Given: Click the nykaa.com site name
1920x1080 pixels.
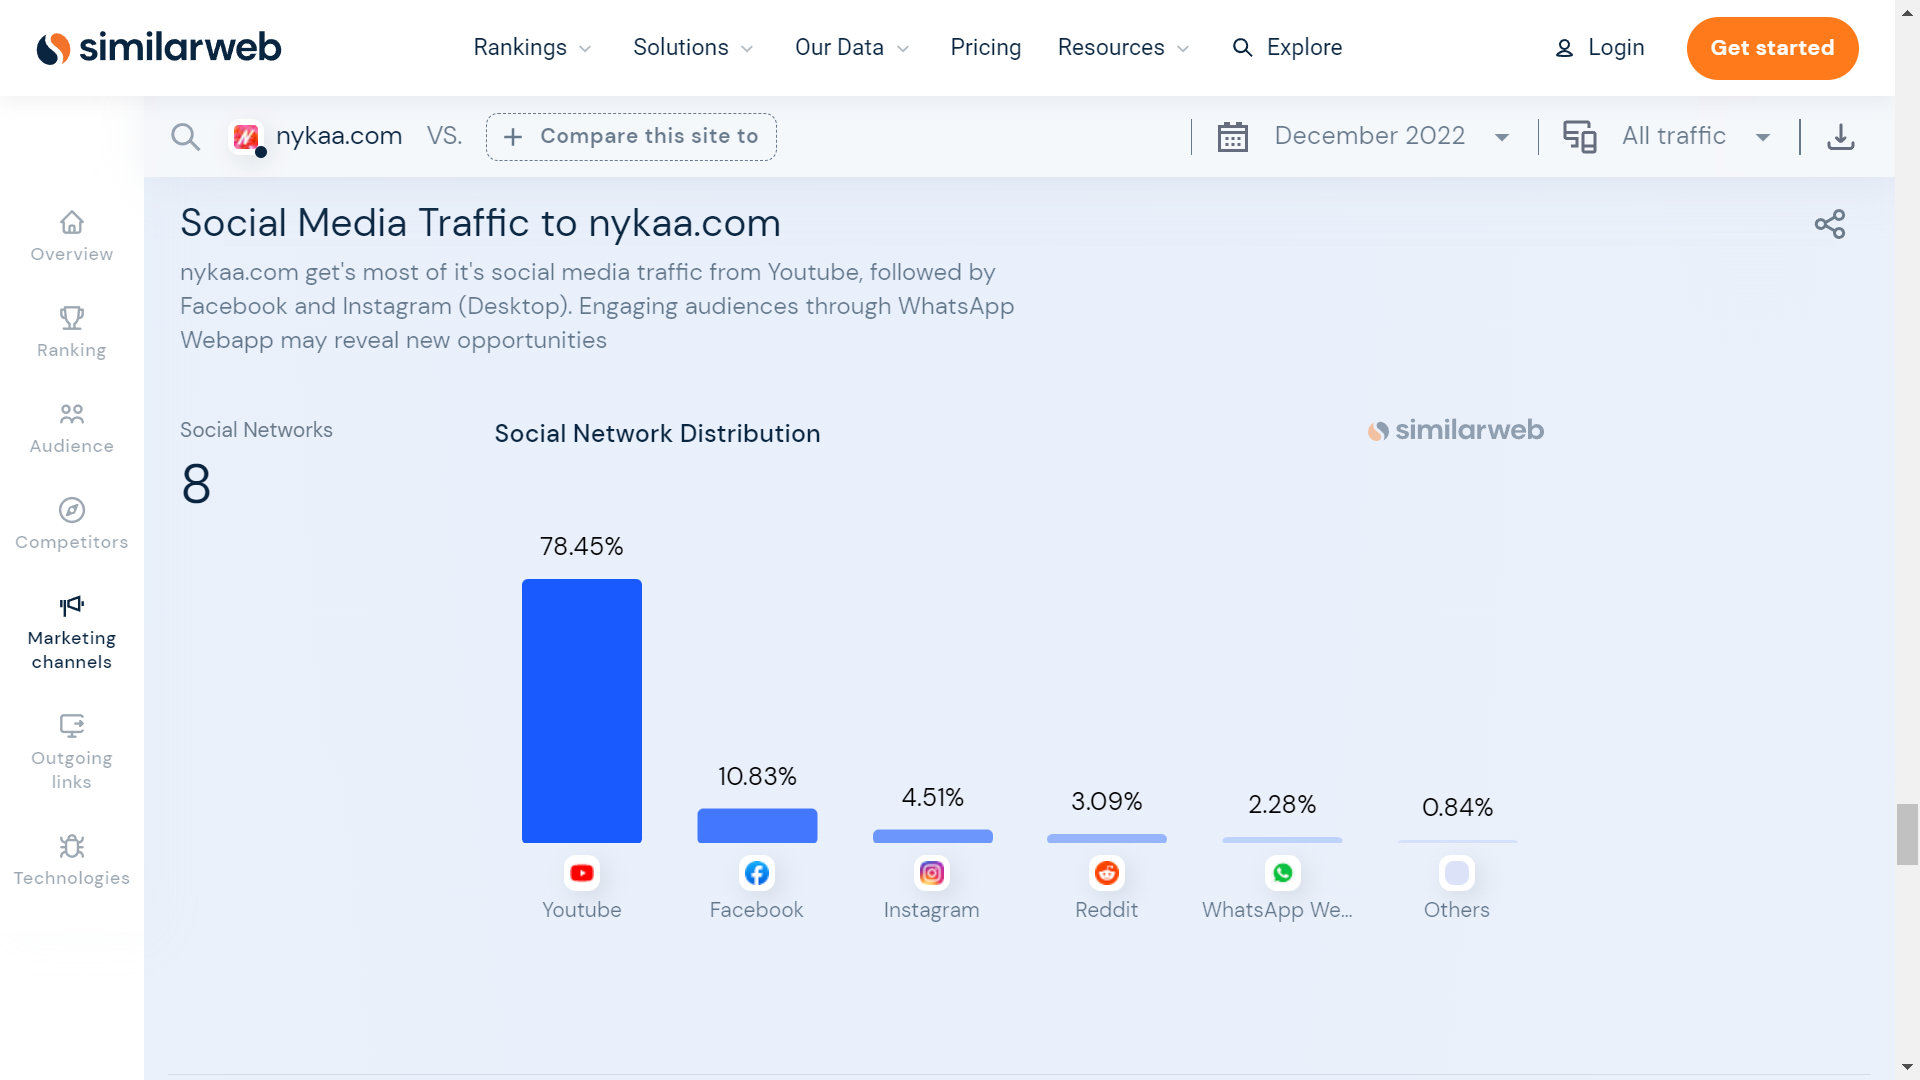Looking at the screenshot, I should pyautogui.click(x=339, y=136).
